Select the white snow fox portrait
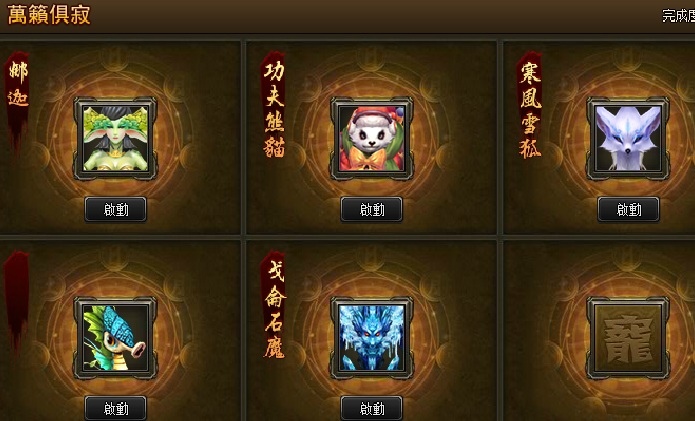The width and height of the screenshot is (695, 421). point(628,138)
